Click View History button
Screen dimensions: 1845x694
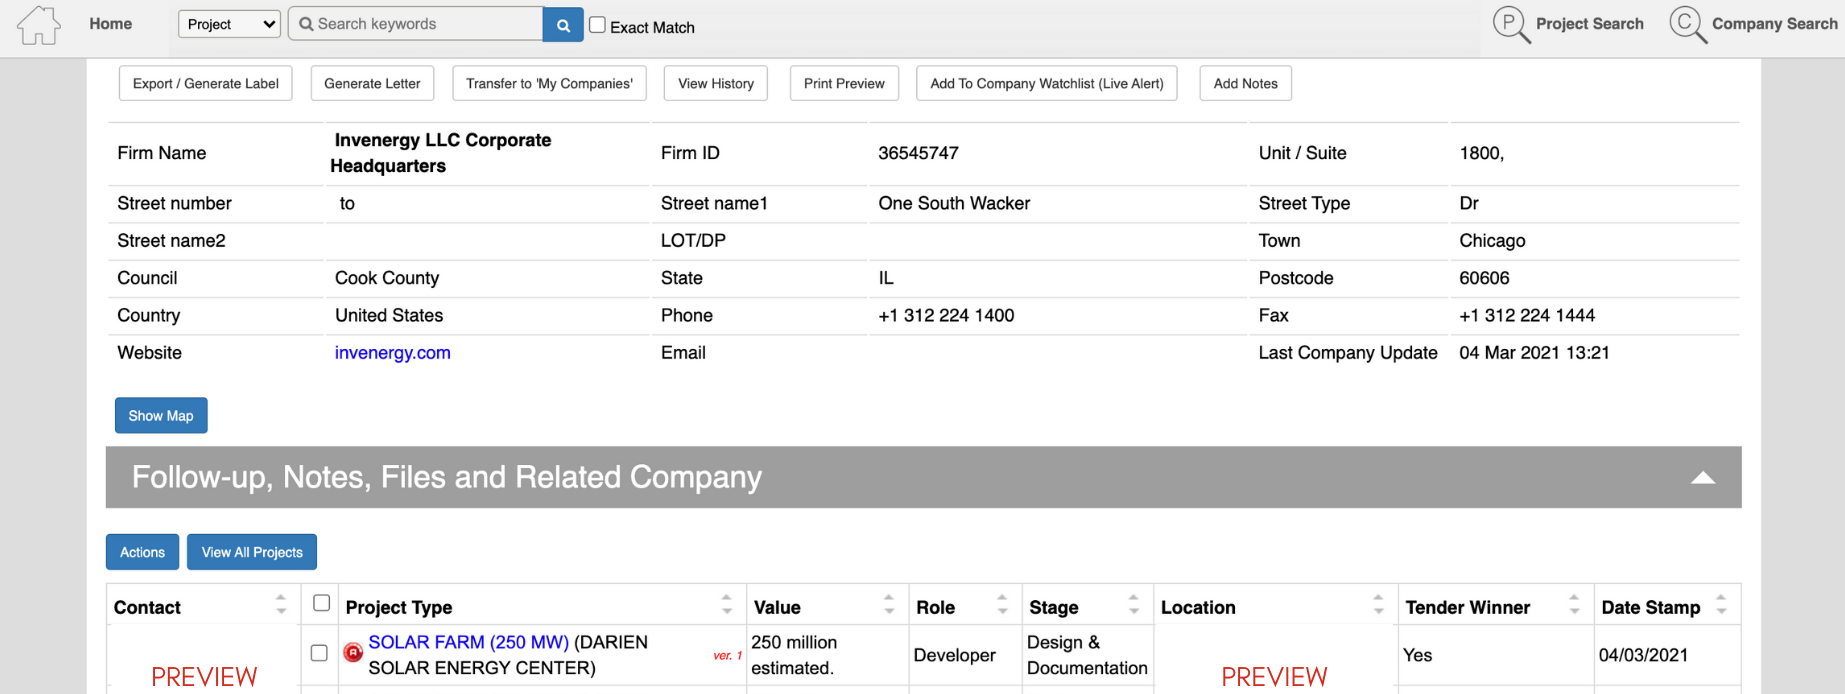click(716, 83)
